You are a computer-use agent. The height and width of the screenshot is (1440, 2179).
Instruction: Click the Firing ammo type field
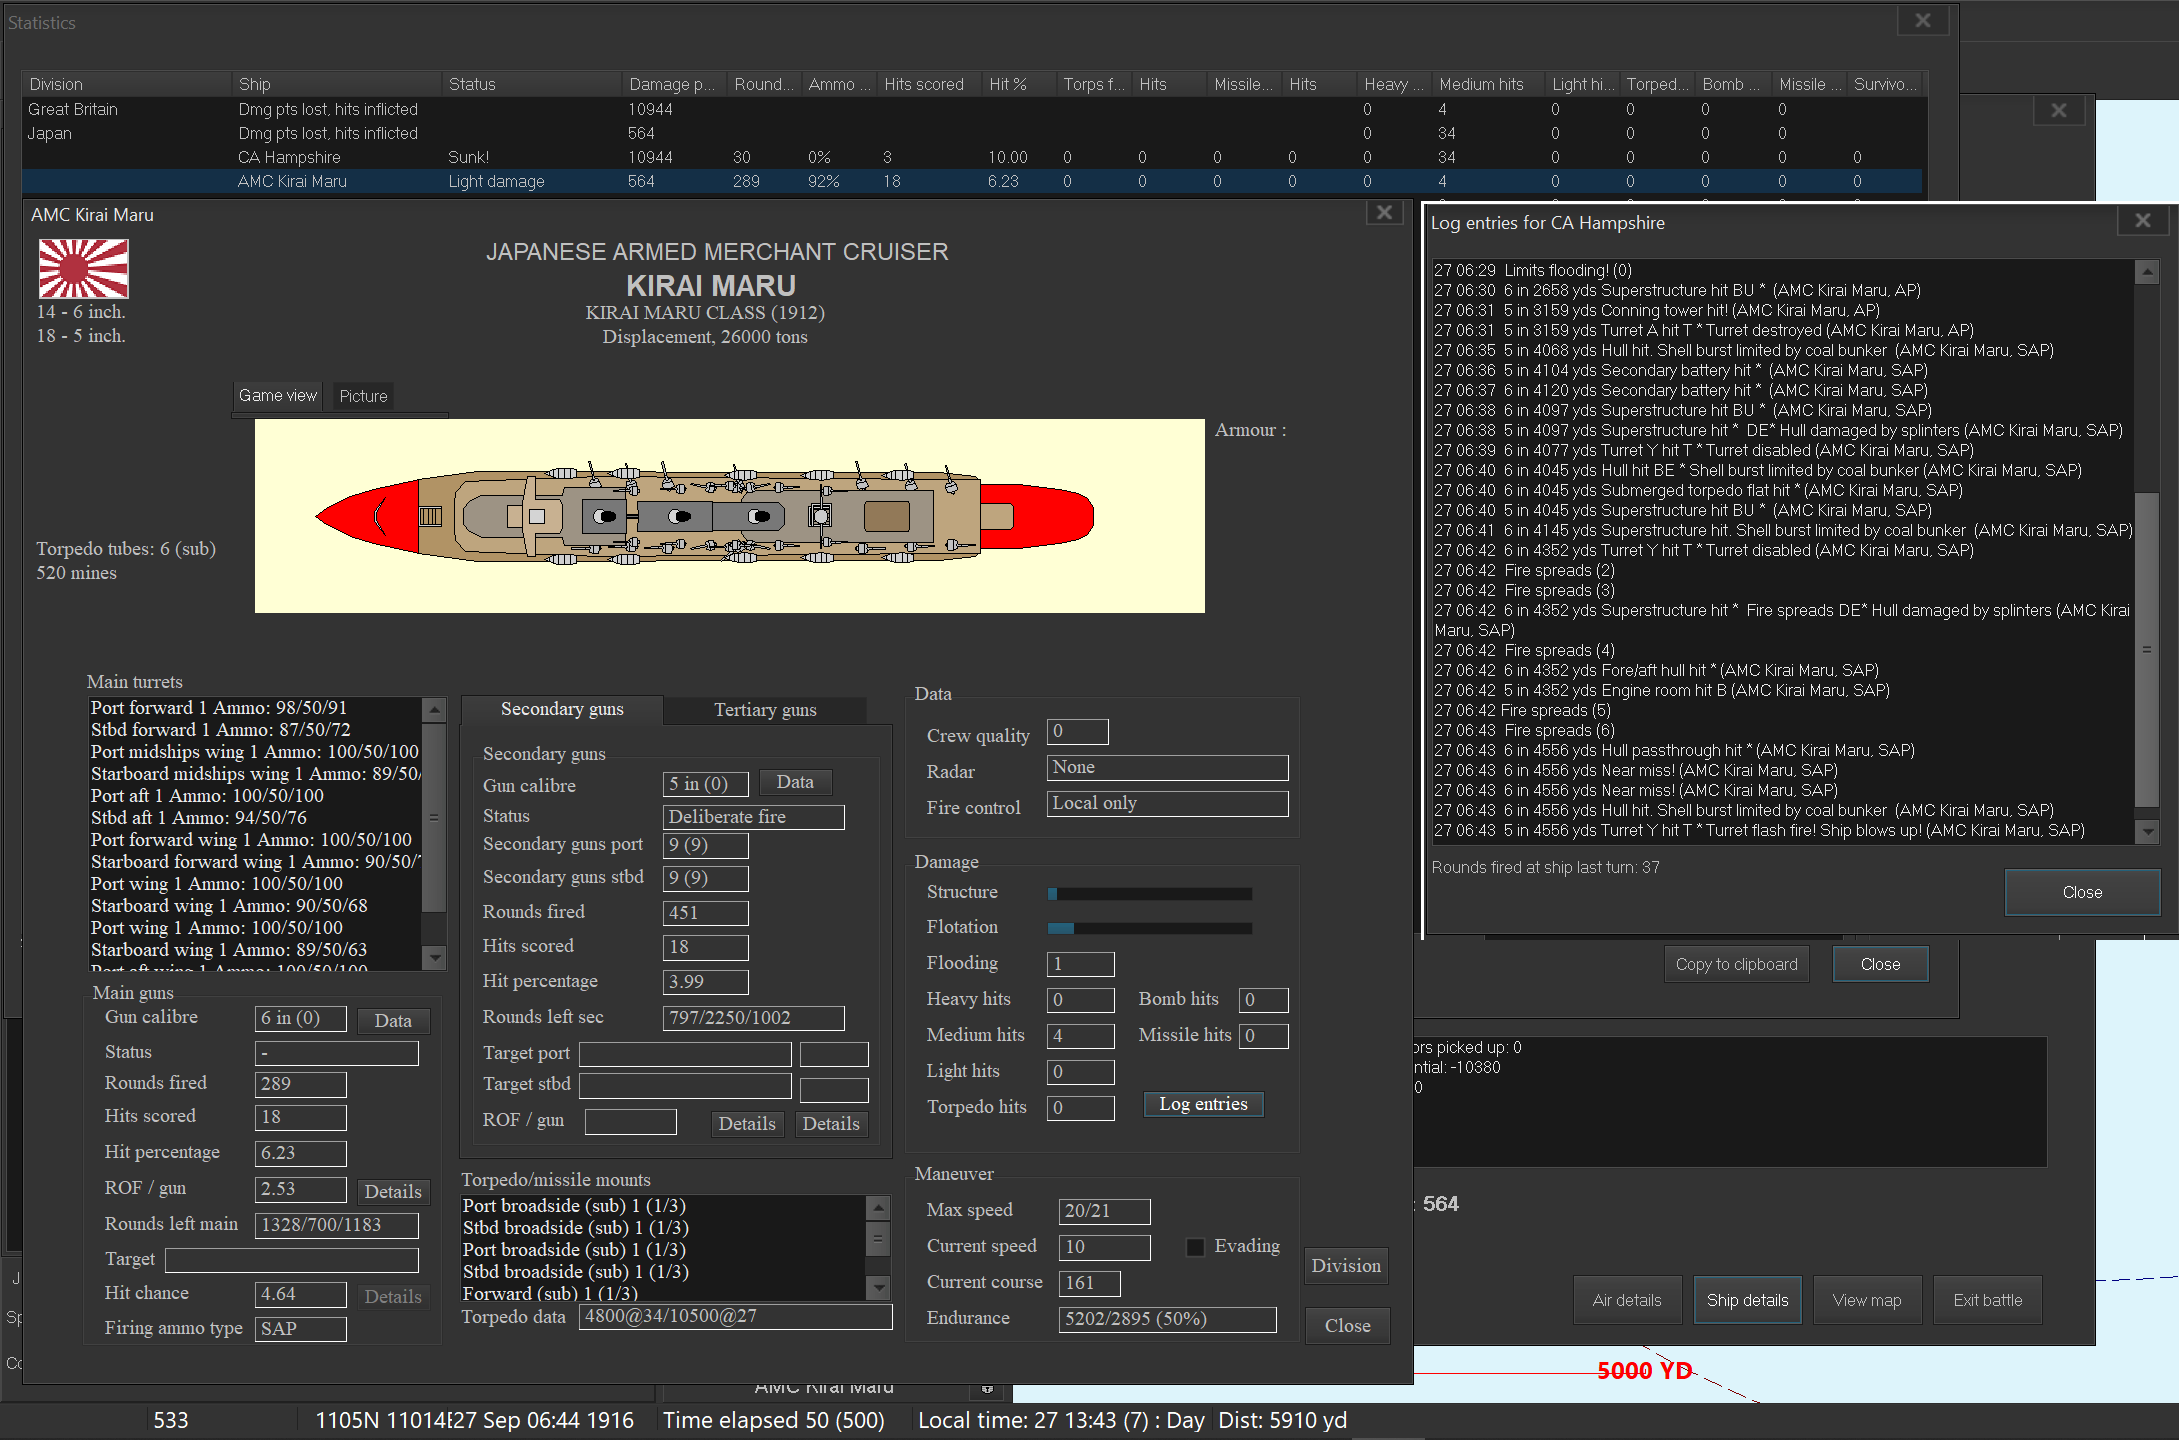(x=301, y=1329)
